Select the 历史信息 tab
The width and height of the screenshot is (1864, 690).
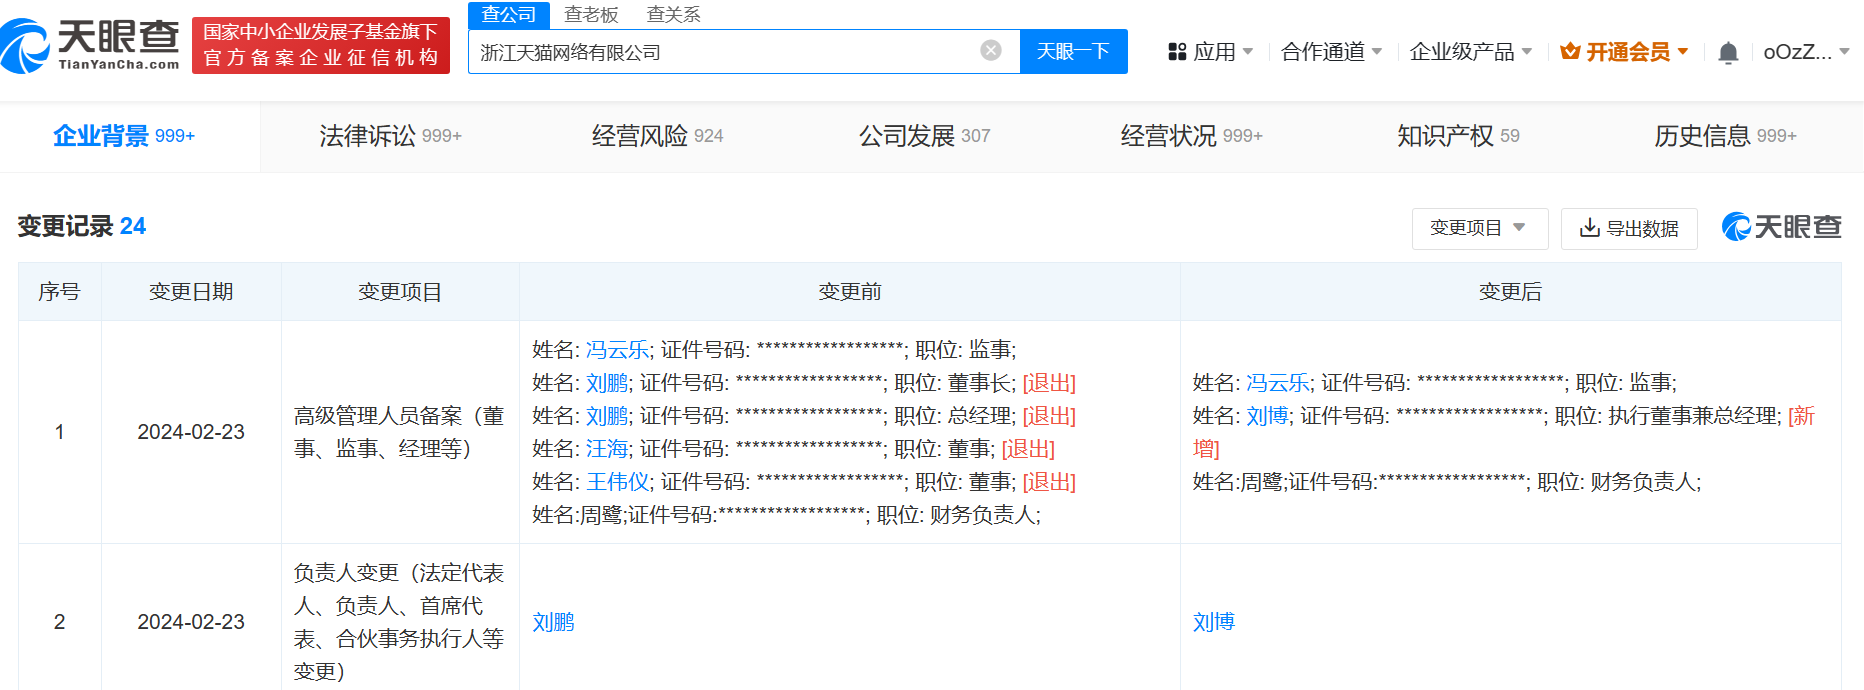1725,136
